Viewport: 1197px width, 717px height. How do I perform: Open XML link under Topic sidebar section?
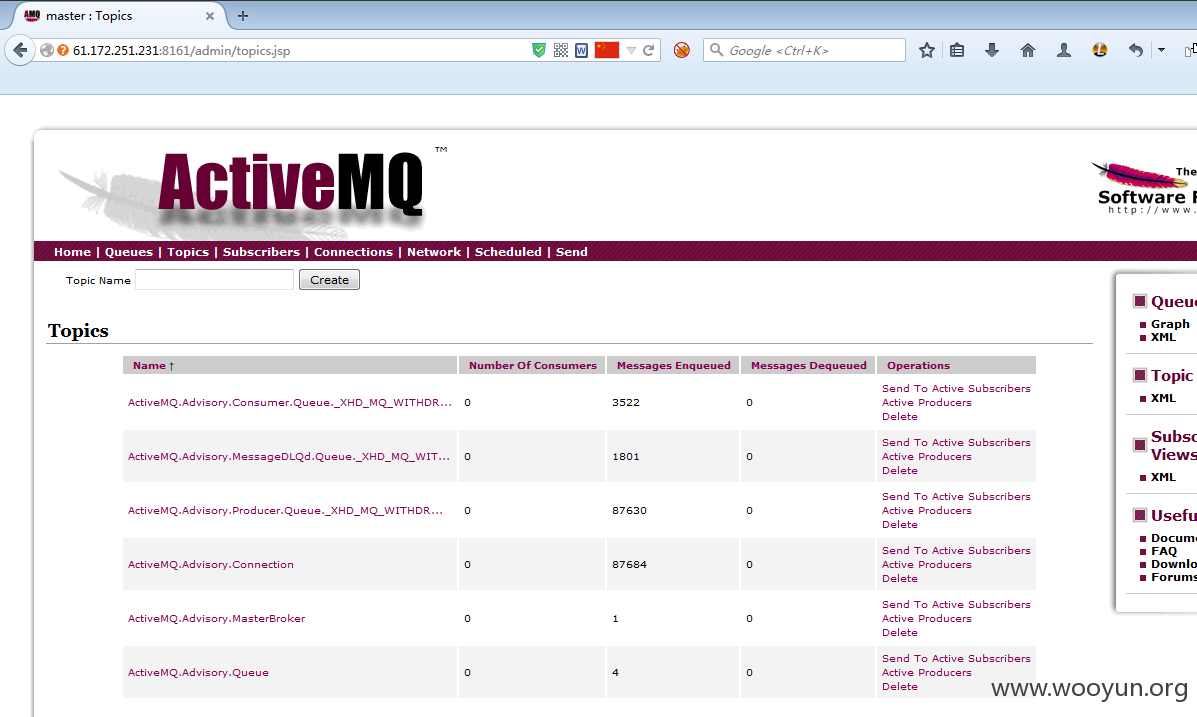pos(1163,399)
